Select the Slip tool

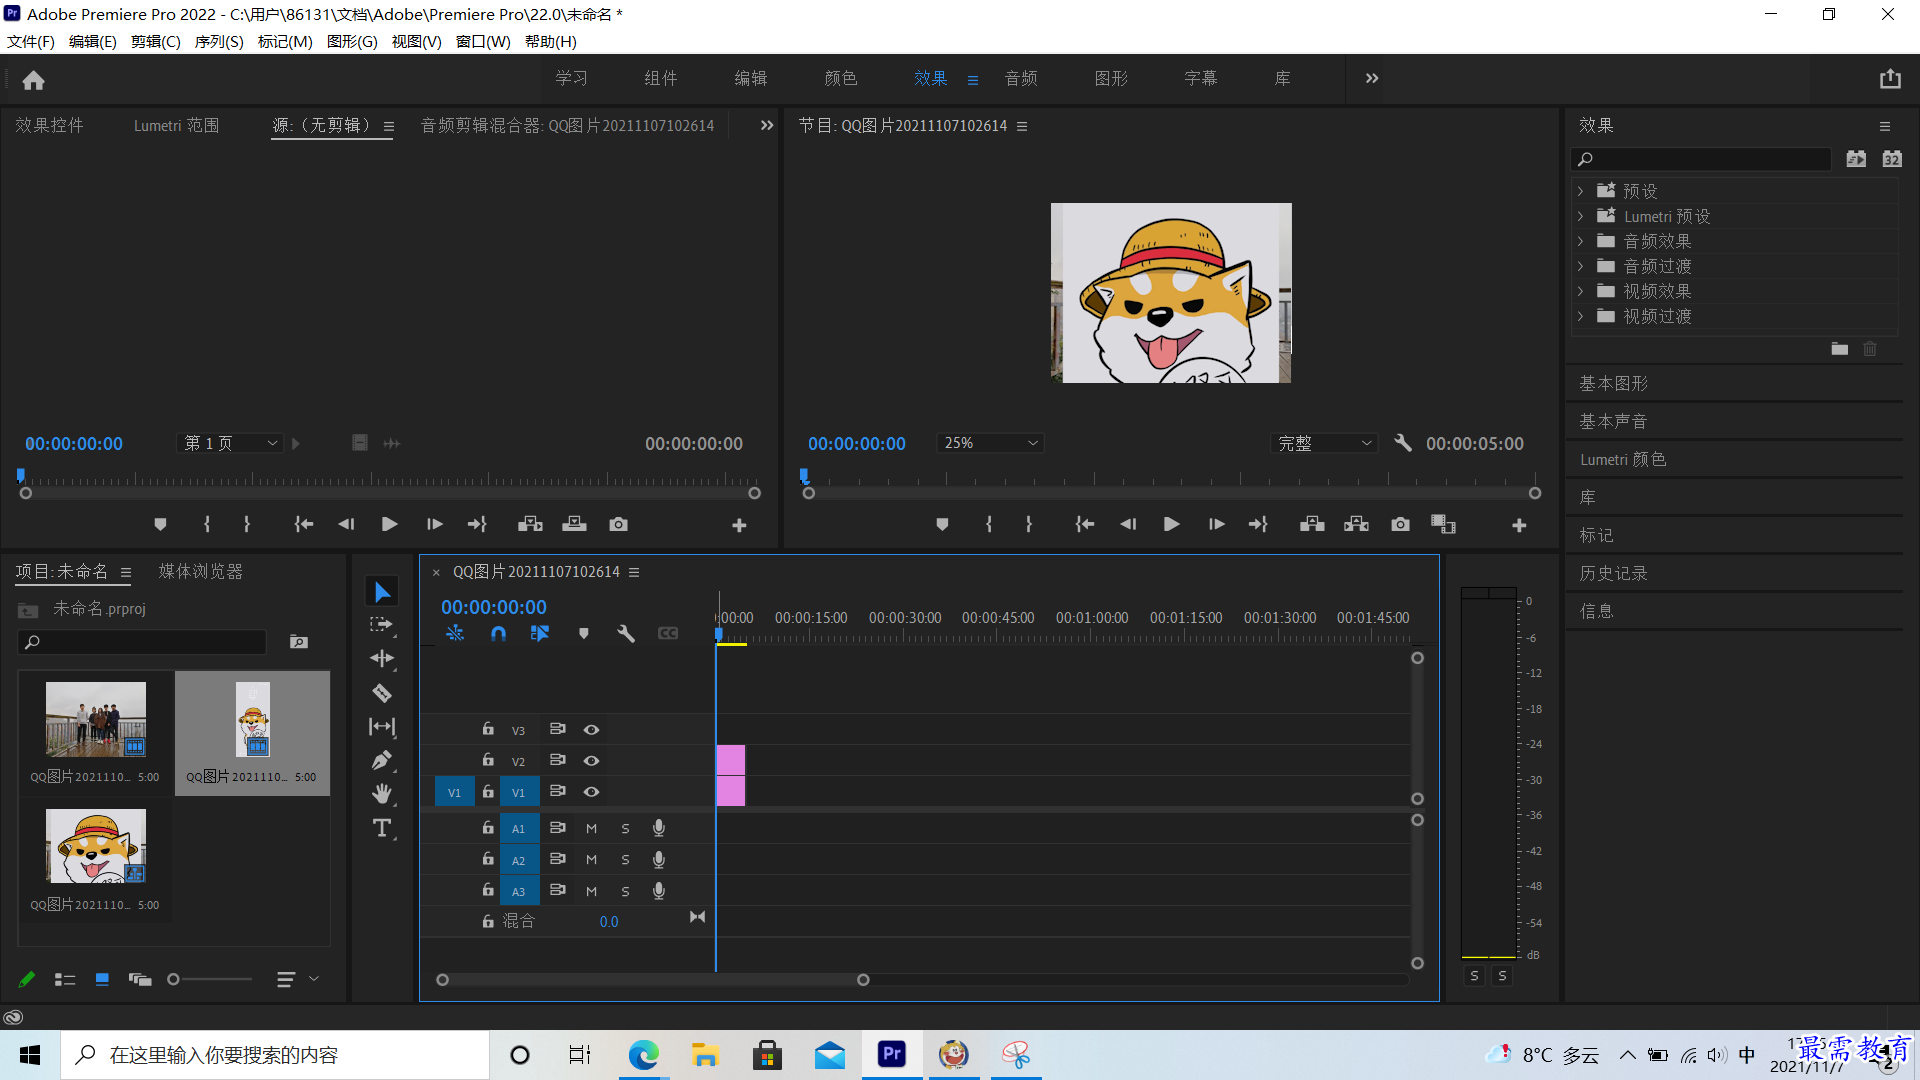tap(382, 727)
